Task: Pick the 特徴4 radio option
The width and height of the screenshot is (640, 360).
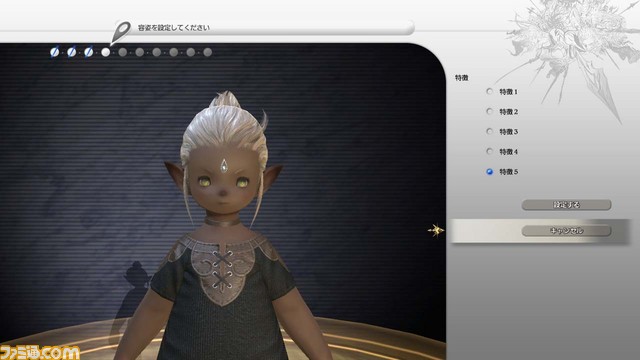Action: tap(490, 151)
